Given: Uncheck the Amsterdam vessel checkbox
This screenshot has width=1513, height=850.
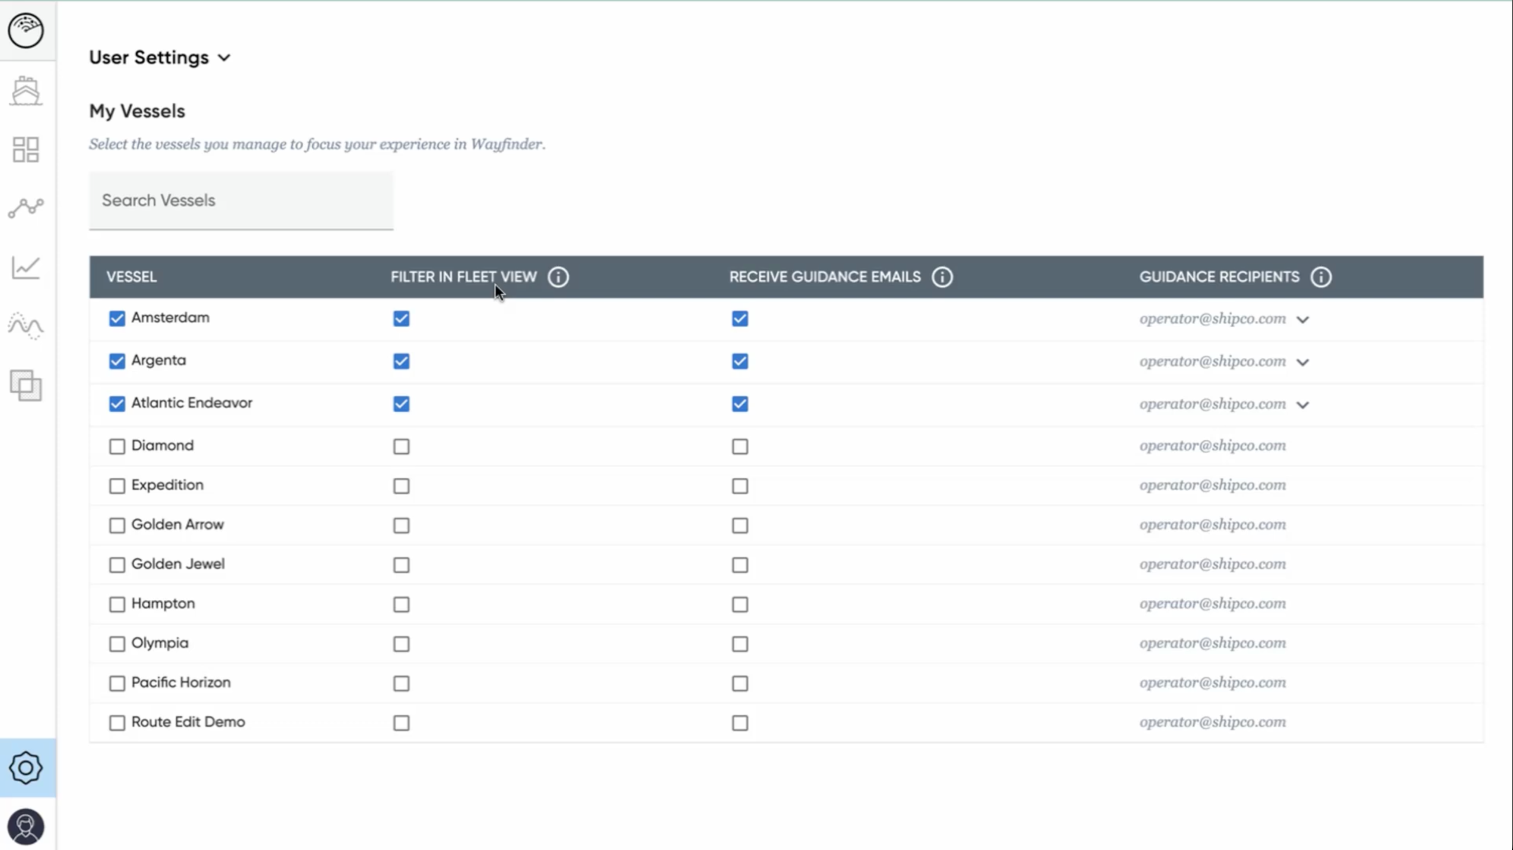Looking at the screenshot, I should click(x=117, y=318).
